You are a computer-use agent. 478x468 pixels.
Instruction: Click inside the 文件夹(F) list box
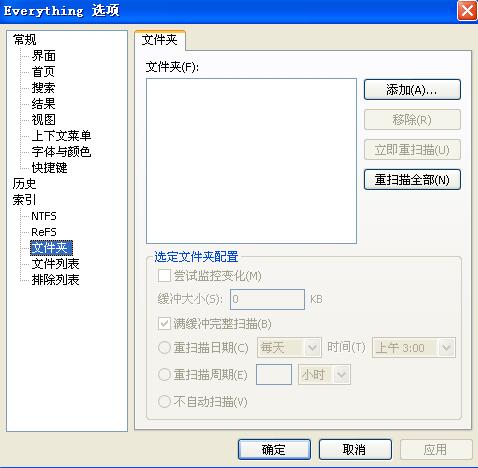point(251,161)
